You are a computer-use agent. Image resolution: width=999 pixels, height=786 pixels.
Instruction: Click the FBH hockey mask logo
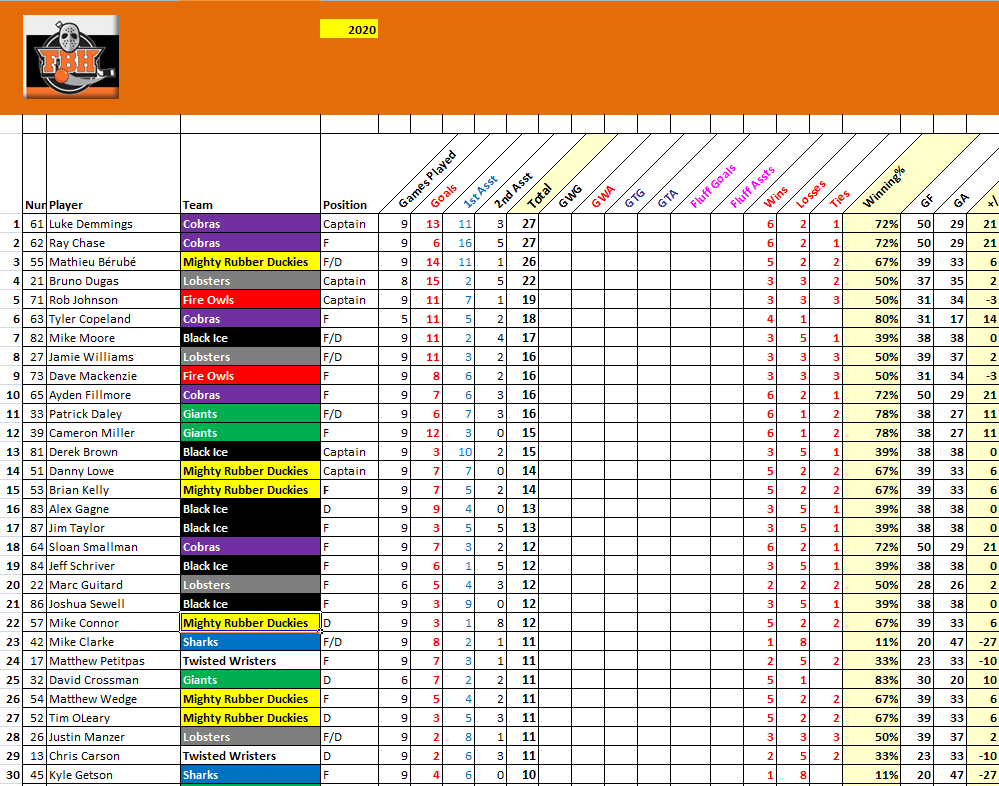[70, 57]
